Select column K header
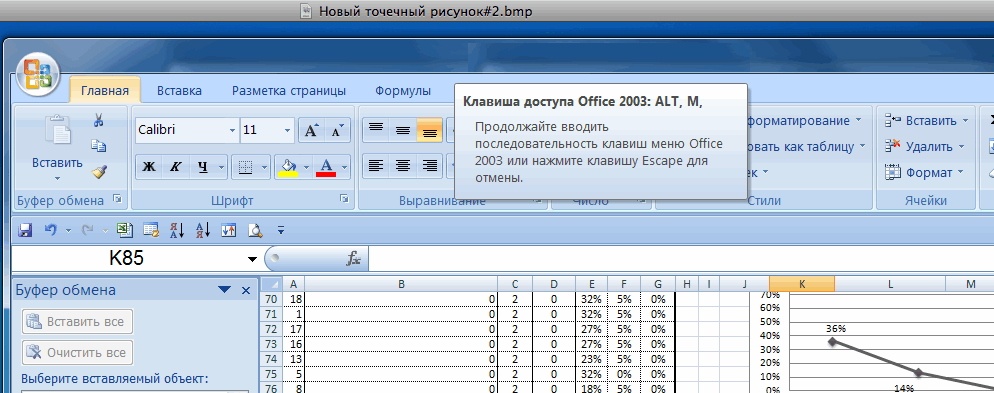 point(802,284)
